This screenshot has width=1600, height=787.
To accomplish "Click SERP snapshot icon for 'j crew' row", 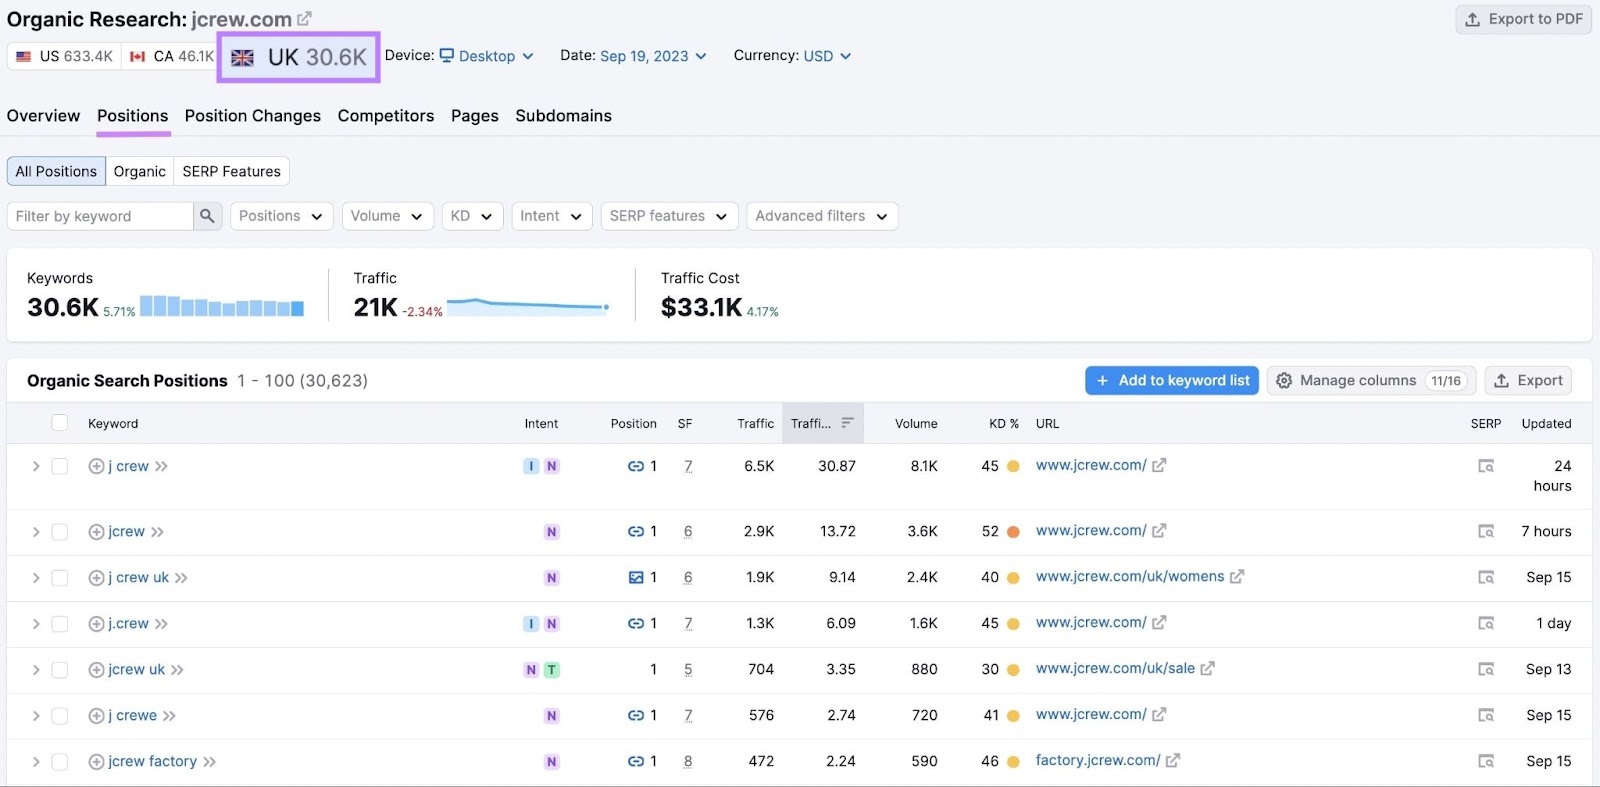I will tap(1486, 466).
